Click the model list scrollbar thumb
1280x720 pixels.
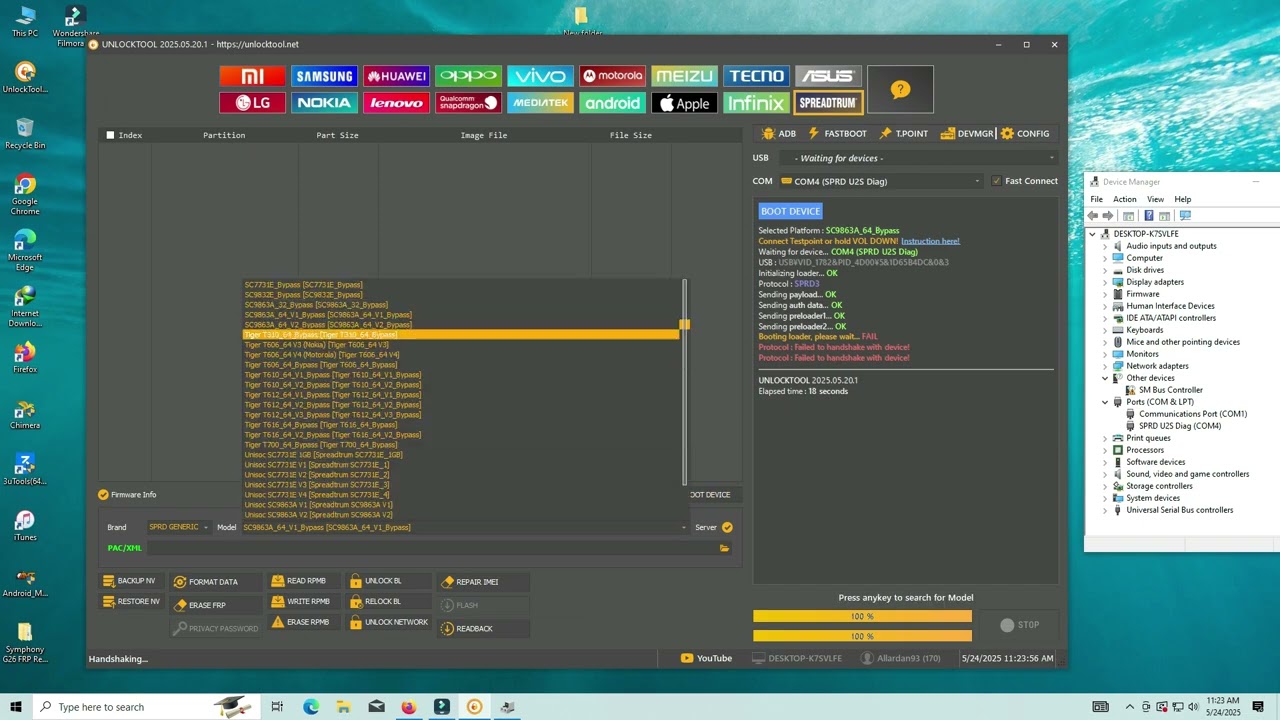pyautogui.click(x=684, y=324)
